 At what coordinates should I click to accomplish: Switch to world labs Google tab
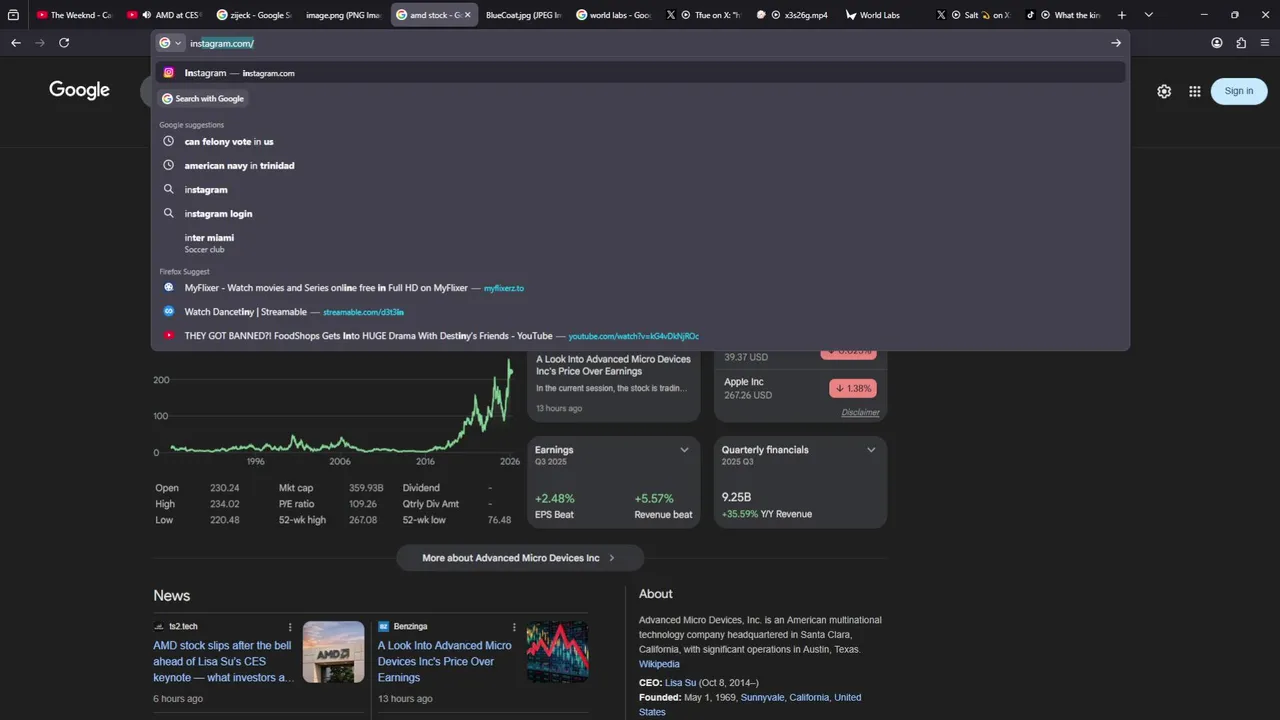pos(613,15)
